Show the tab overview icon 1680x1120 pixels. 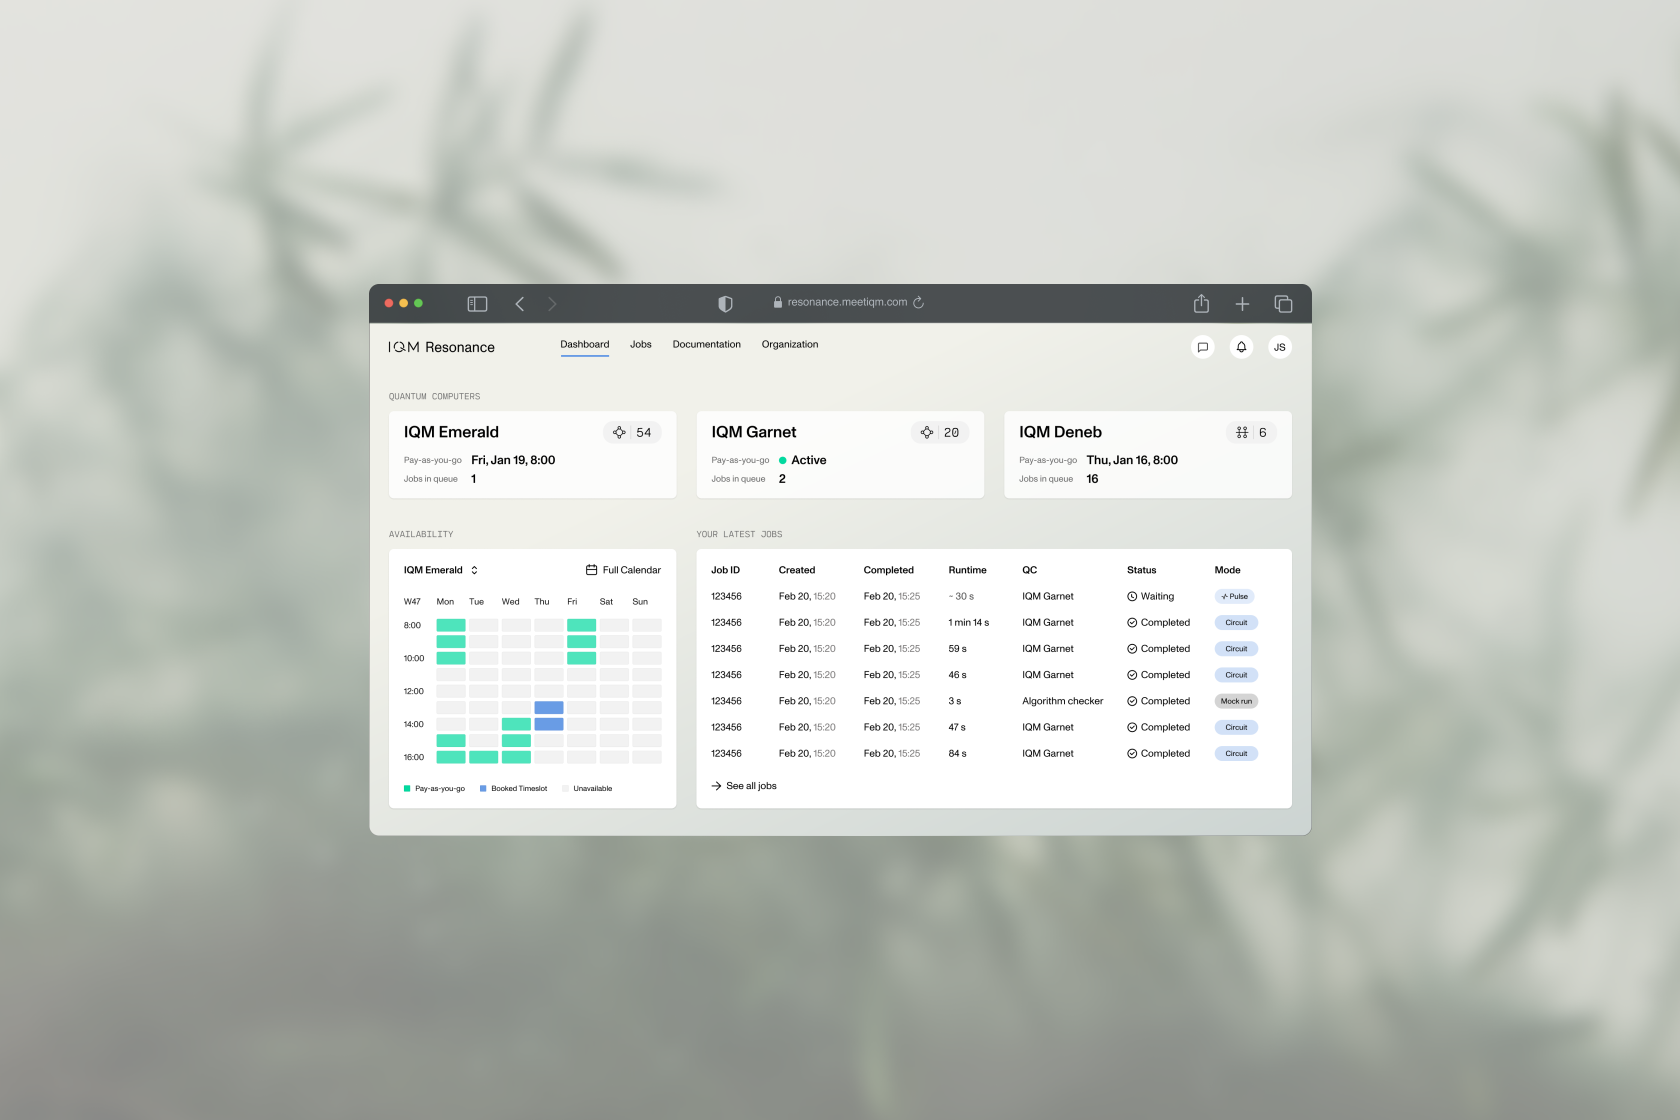pos(1283,304)
